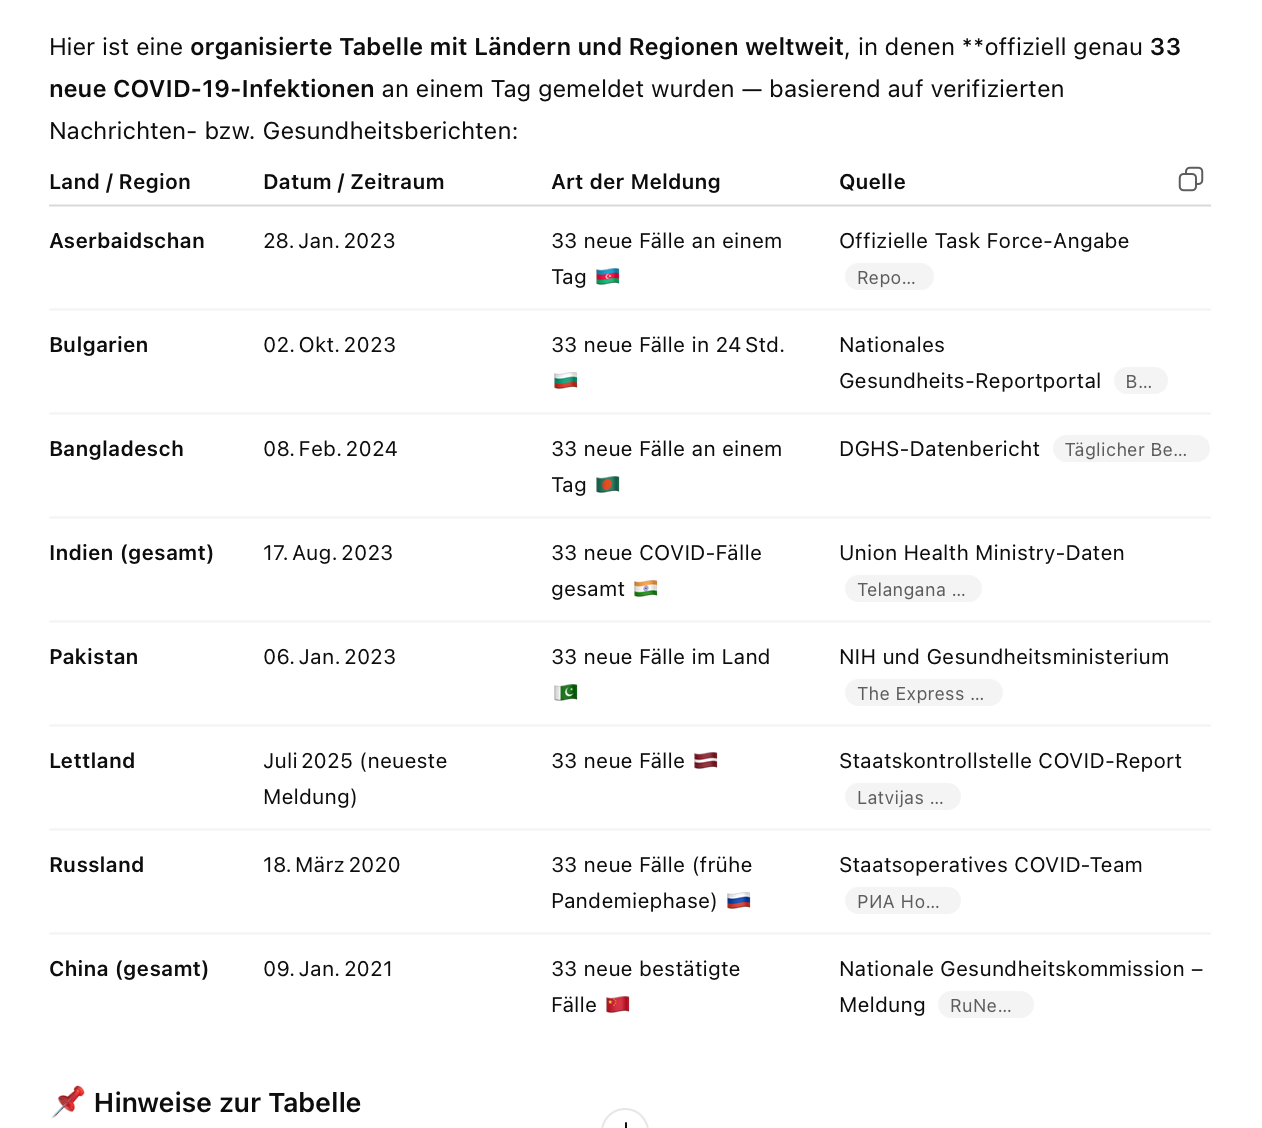Click the China flag emoji
Image resolution: width=1262 pixels, height=1128 pixels.
(x=618, y=1005)
